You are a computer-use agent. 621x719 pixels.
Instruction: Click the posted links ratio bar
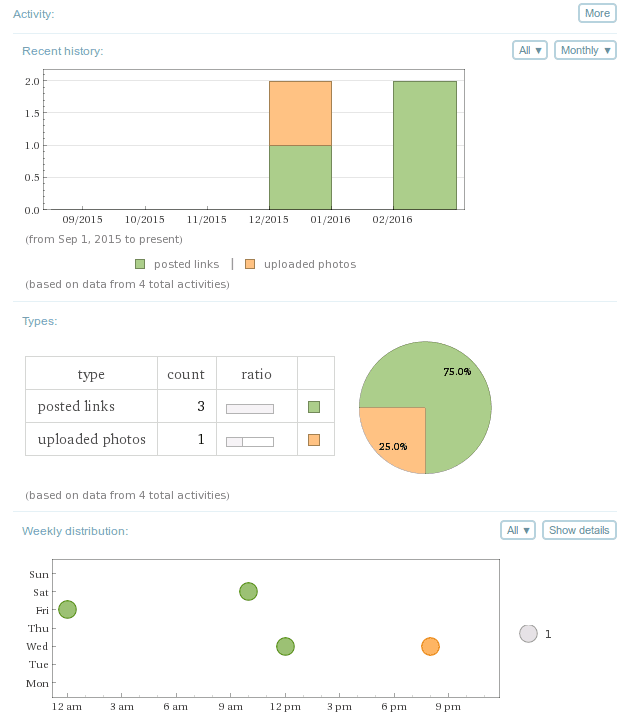point(250,408)
